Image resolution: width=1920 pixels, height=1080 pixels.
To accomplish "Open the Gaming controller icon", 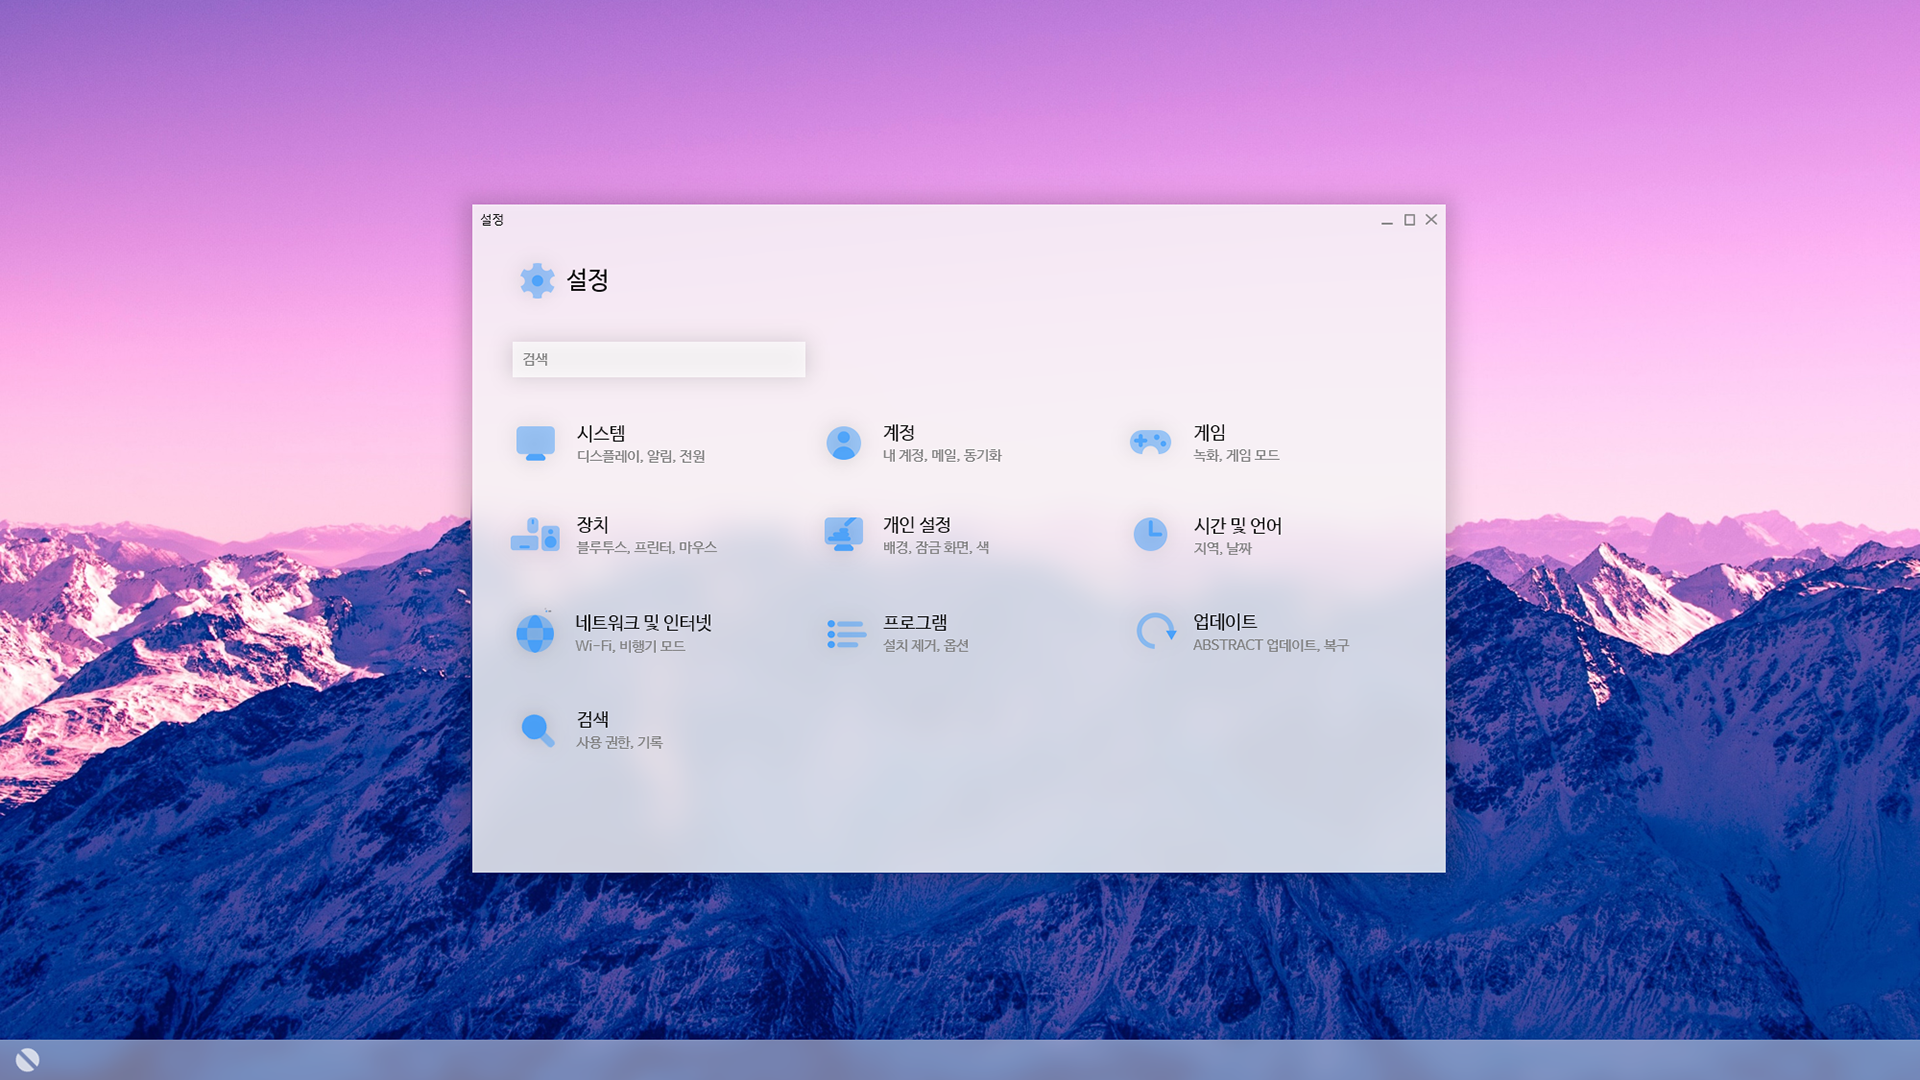I will [x=1150, y=442].
